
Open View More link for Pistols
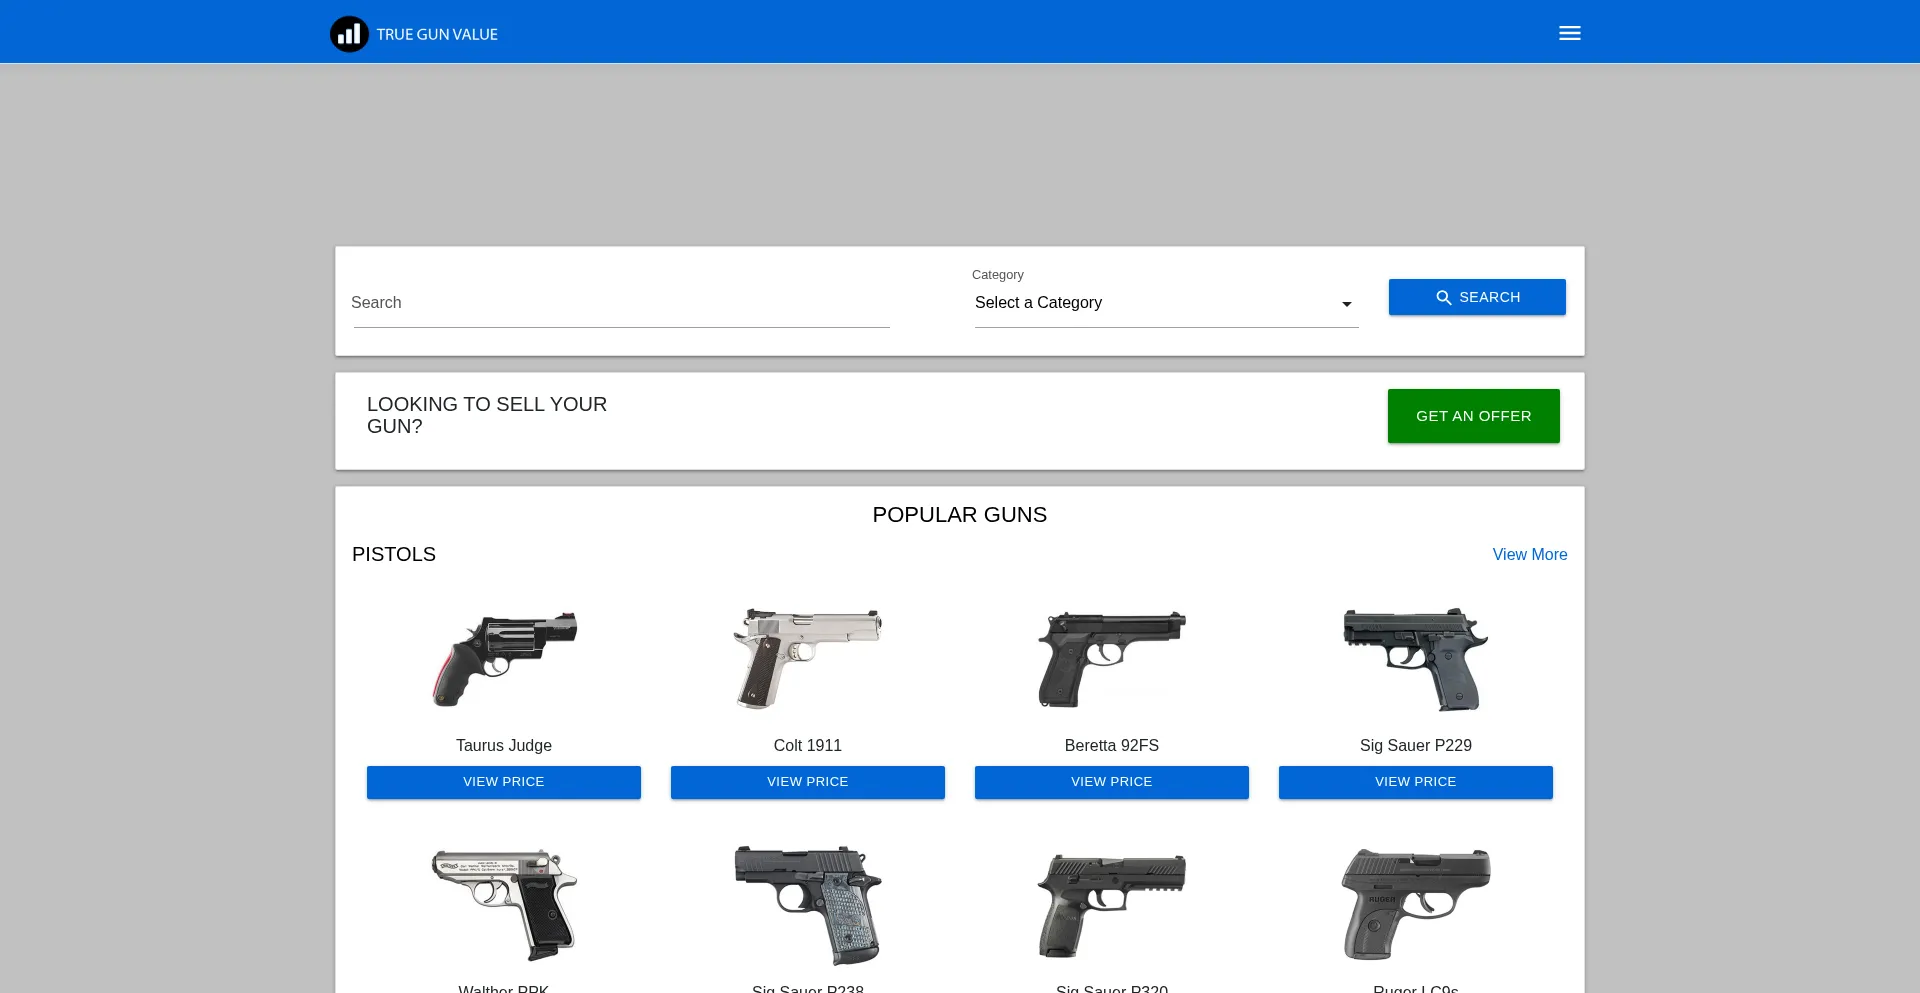click(1529, 555)
